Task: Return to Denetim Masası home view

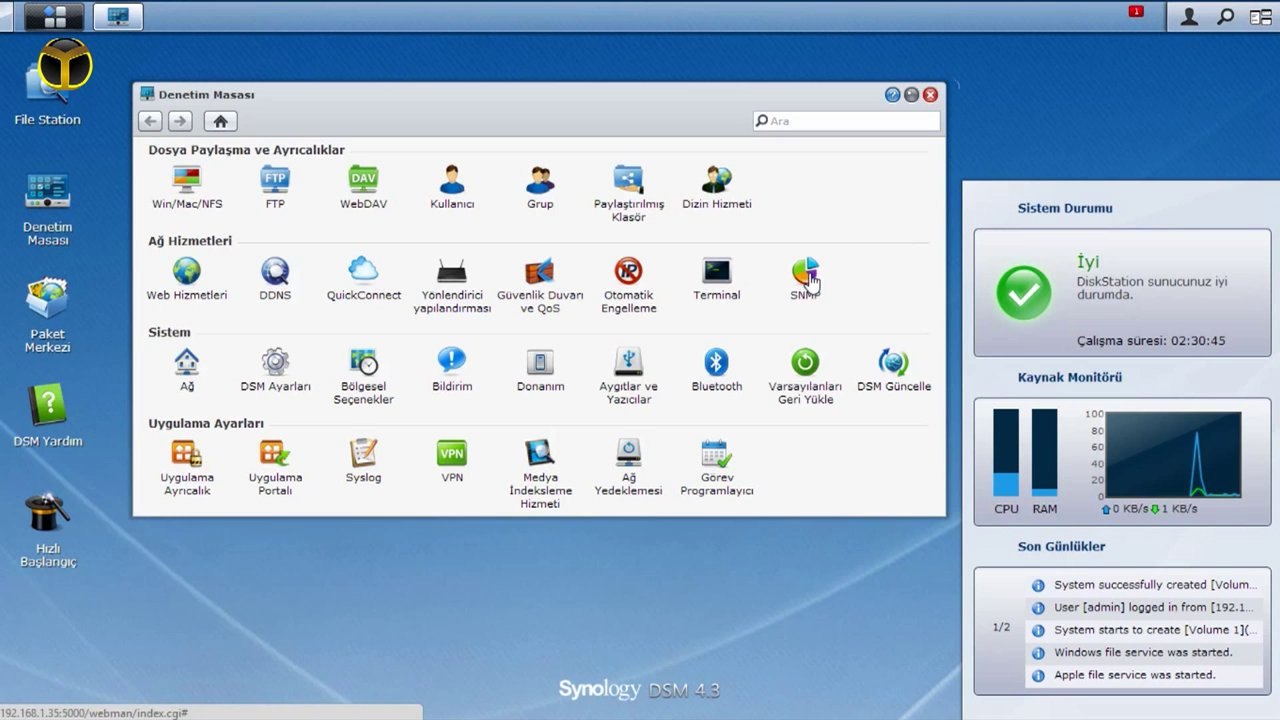Action: point(220,121)
